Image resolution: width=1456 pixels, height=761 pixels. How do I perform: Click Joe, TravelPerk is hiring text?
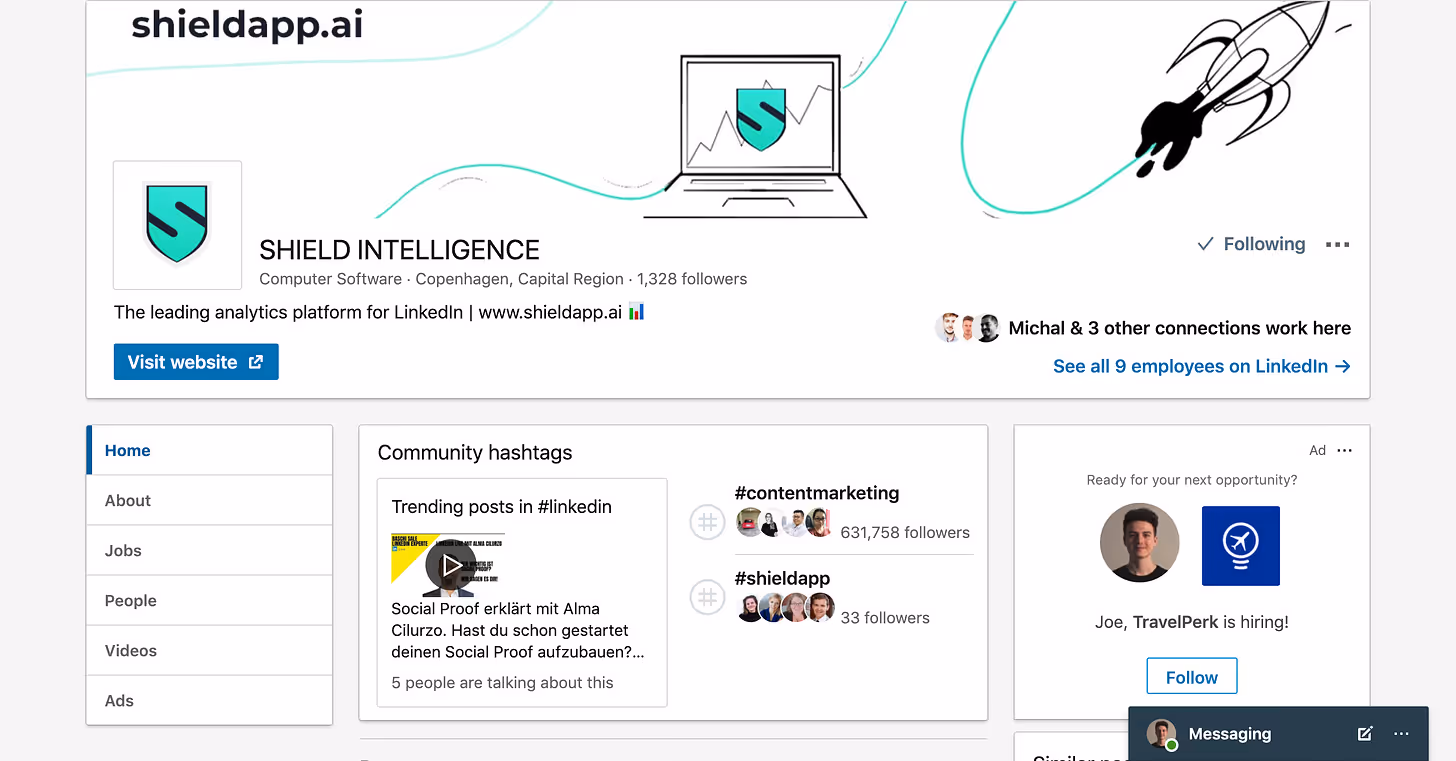[1192, 622]
